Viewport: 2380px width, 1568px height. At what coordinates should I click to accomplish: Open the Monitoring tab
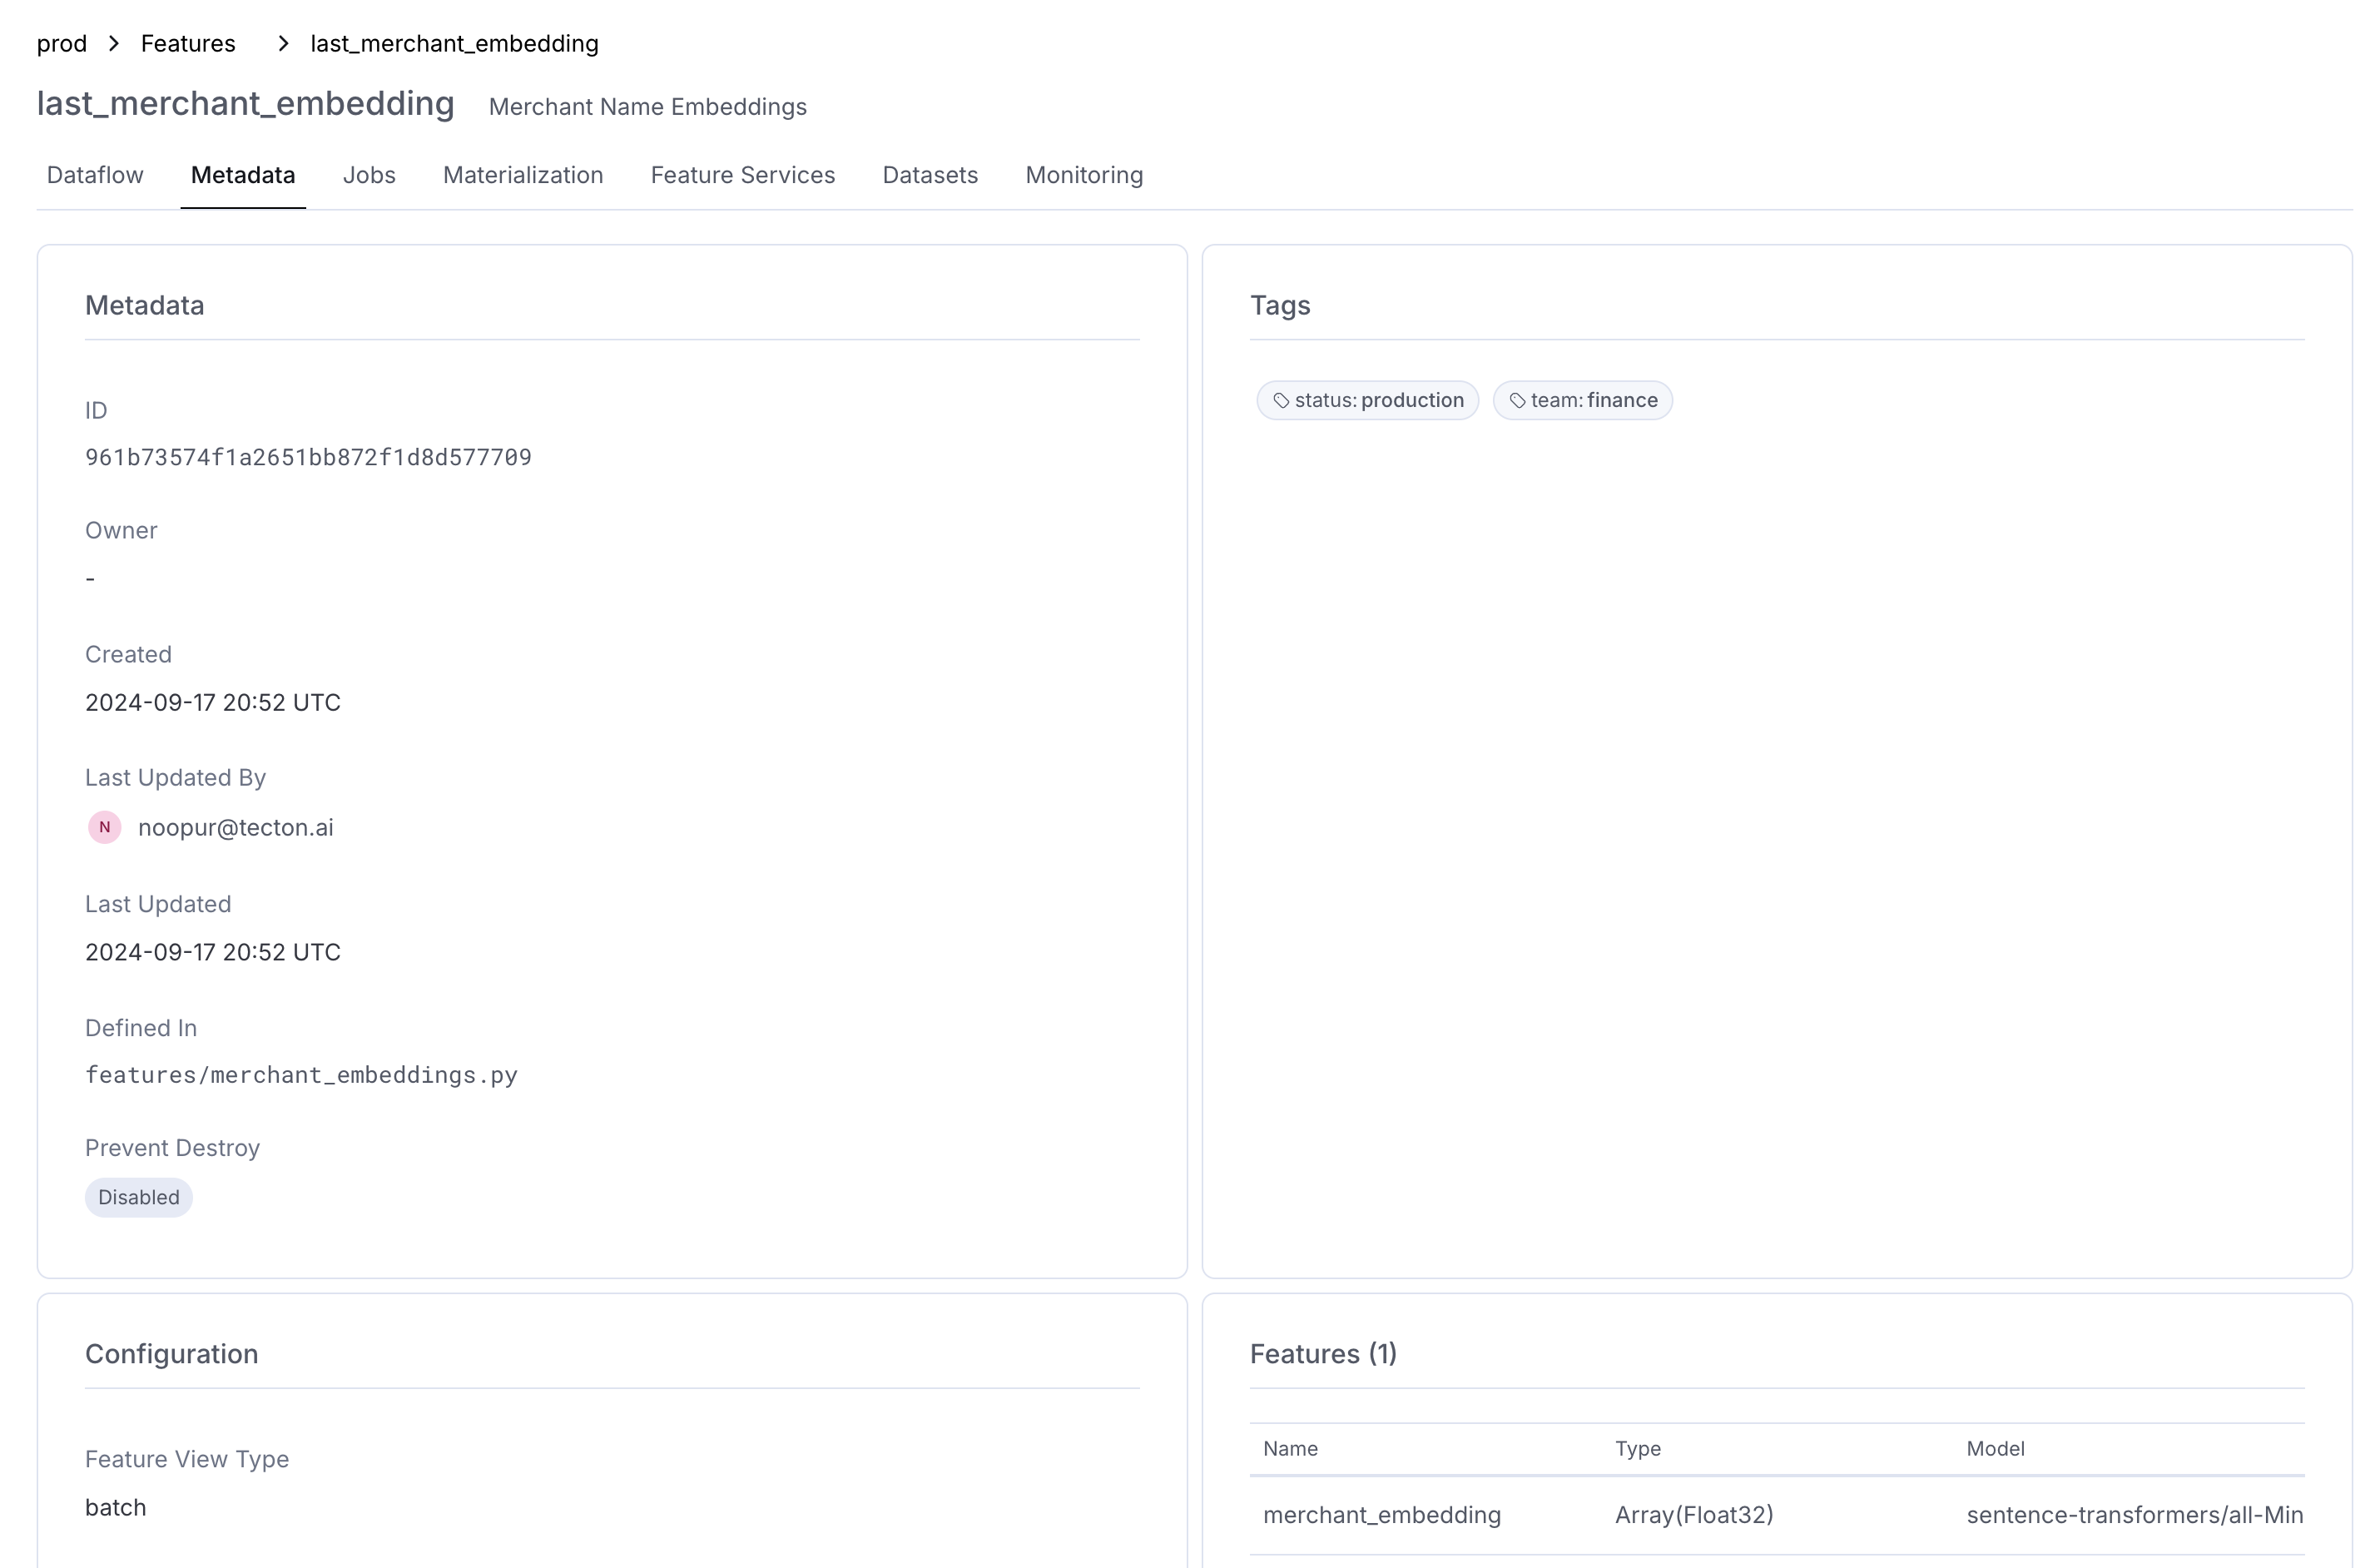[x=1083, y=175]
